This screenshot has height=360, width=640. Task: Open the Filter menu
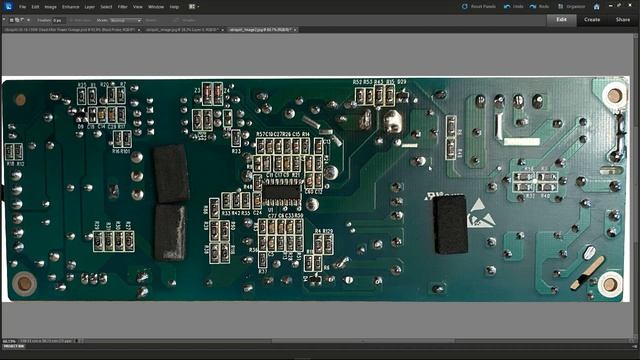click(x=122, y=7)
